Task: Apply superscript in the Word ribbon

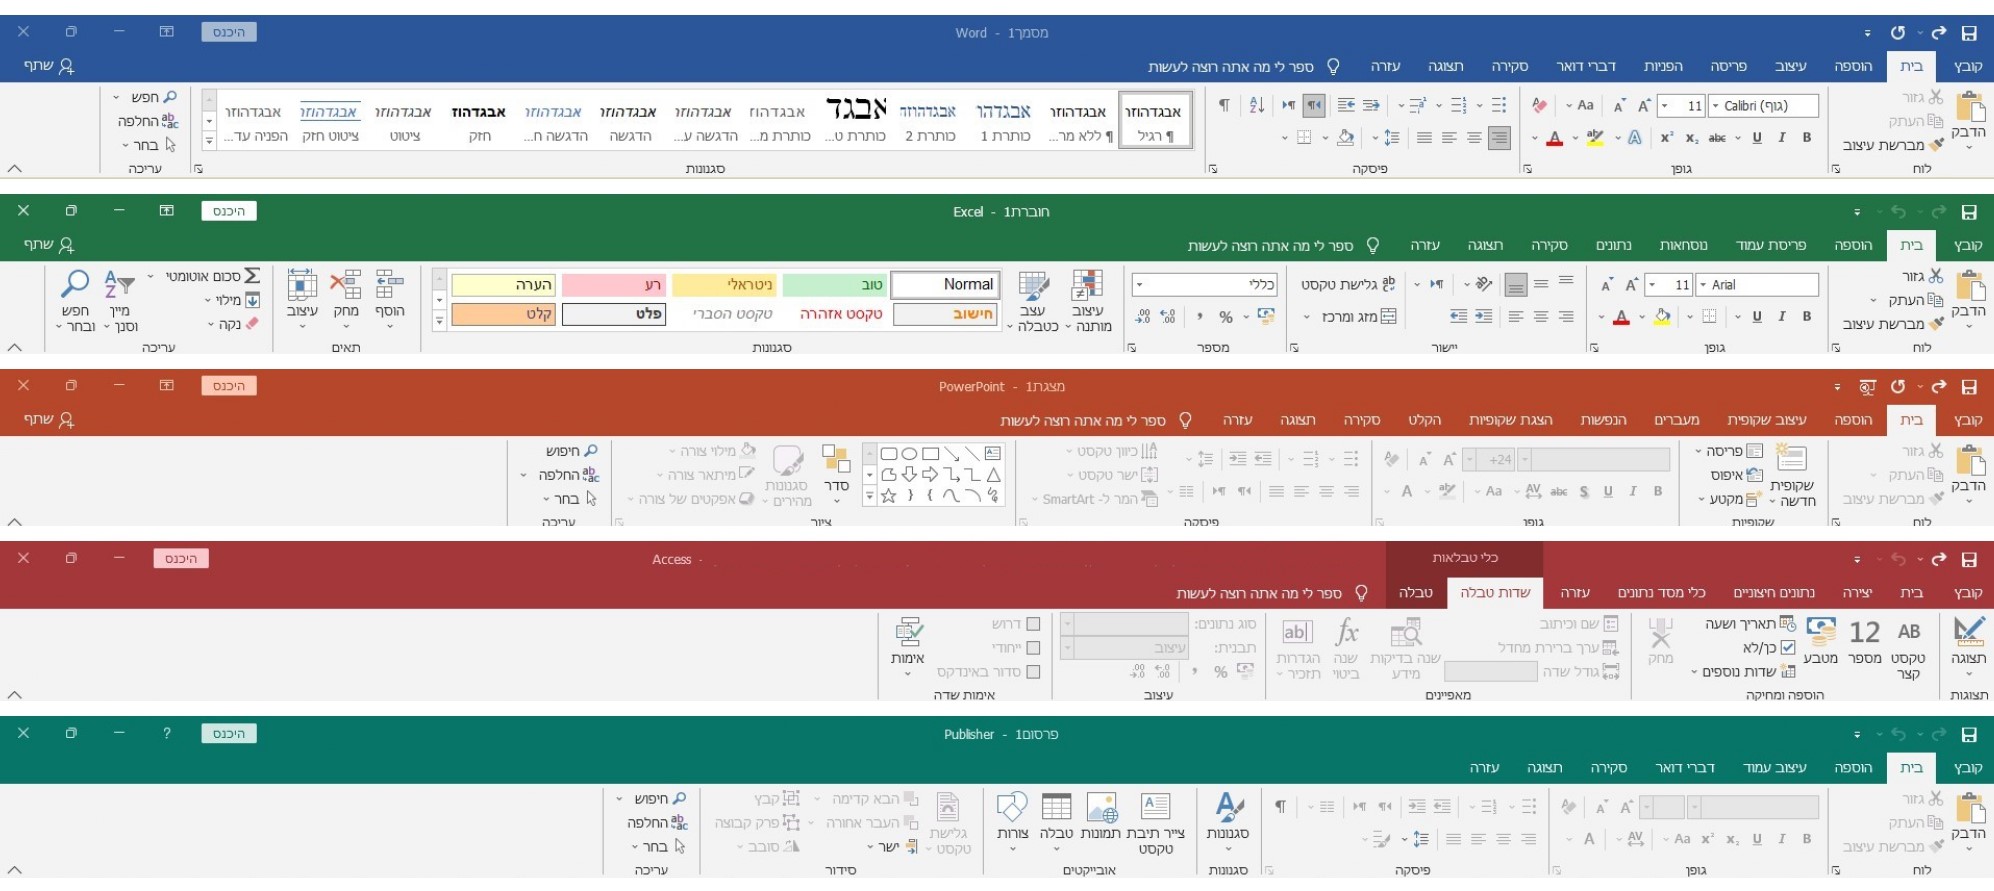Action: pyautogui.click(x=1667, y=138)
